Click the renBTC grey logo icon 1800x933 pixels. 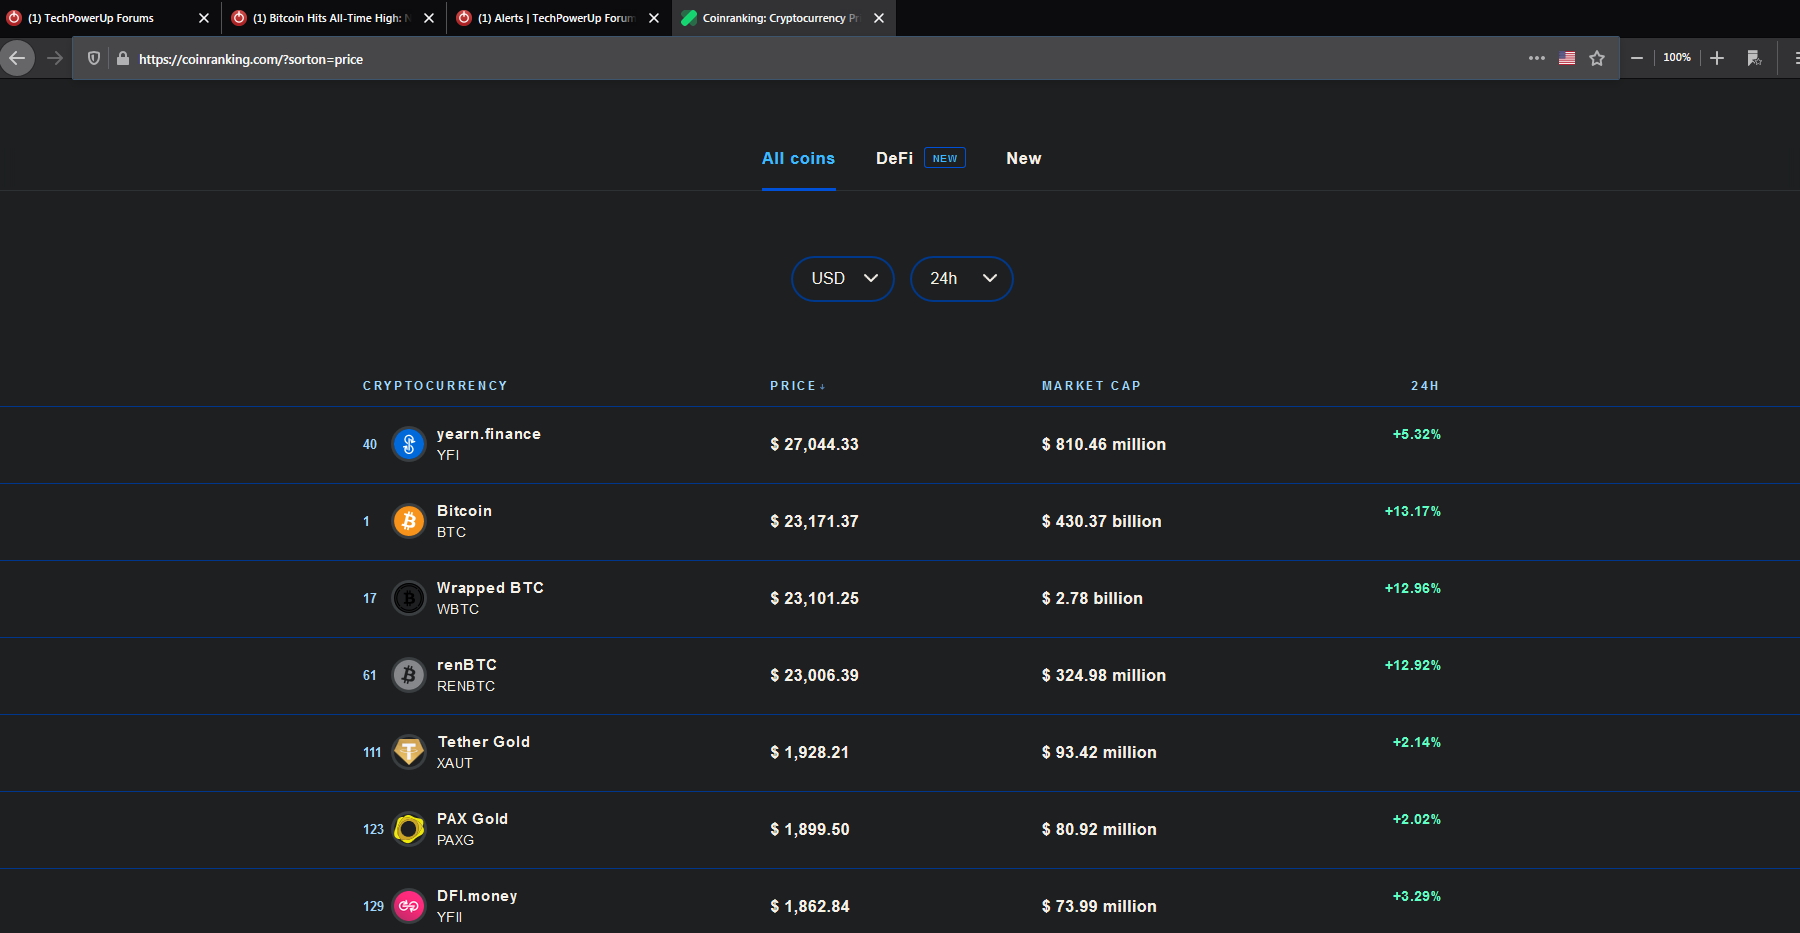pos(408,675)
